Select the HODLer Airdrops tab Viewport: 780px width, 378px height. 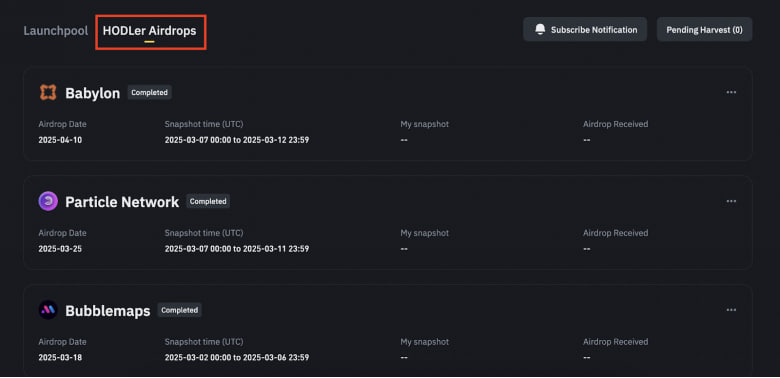[150, 31]
